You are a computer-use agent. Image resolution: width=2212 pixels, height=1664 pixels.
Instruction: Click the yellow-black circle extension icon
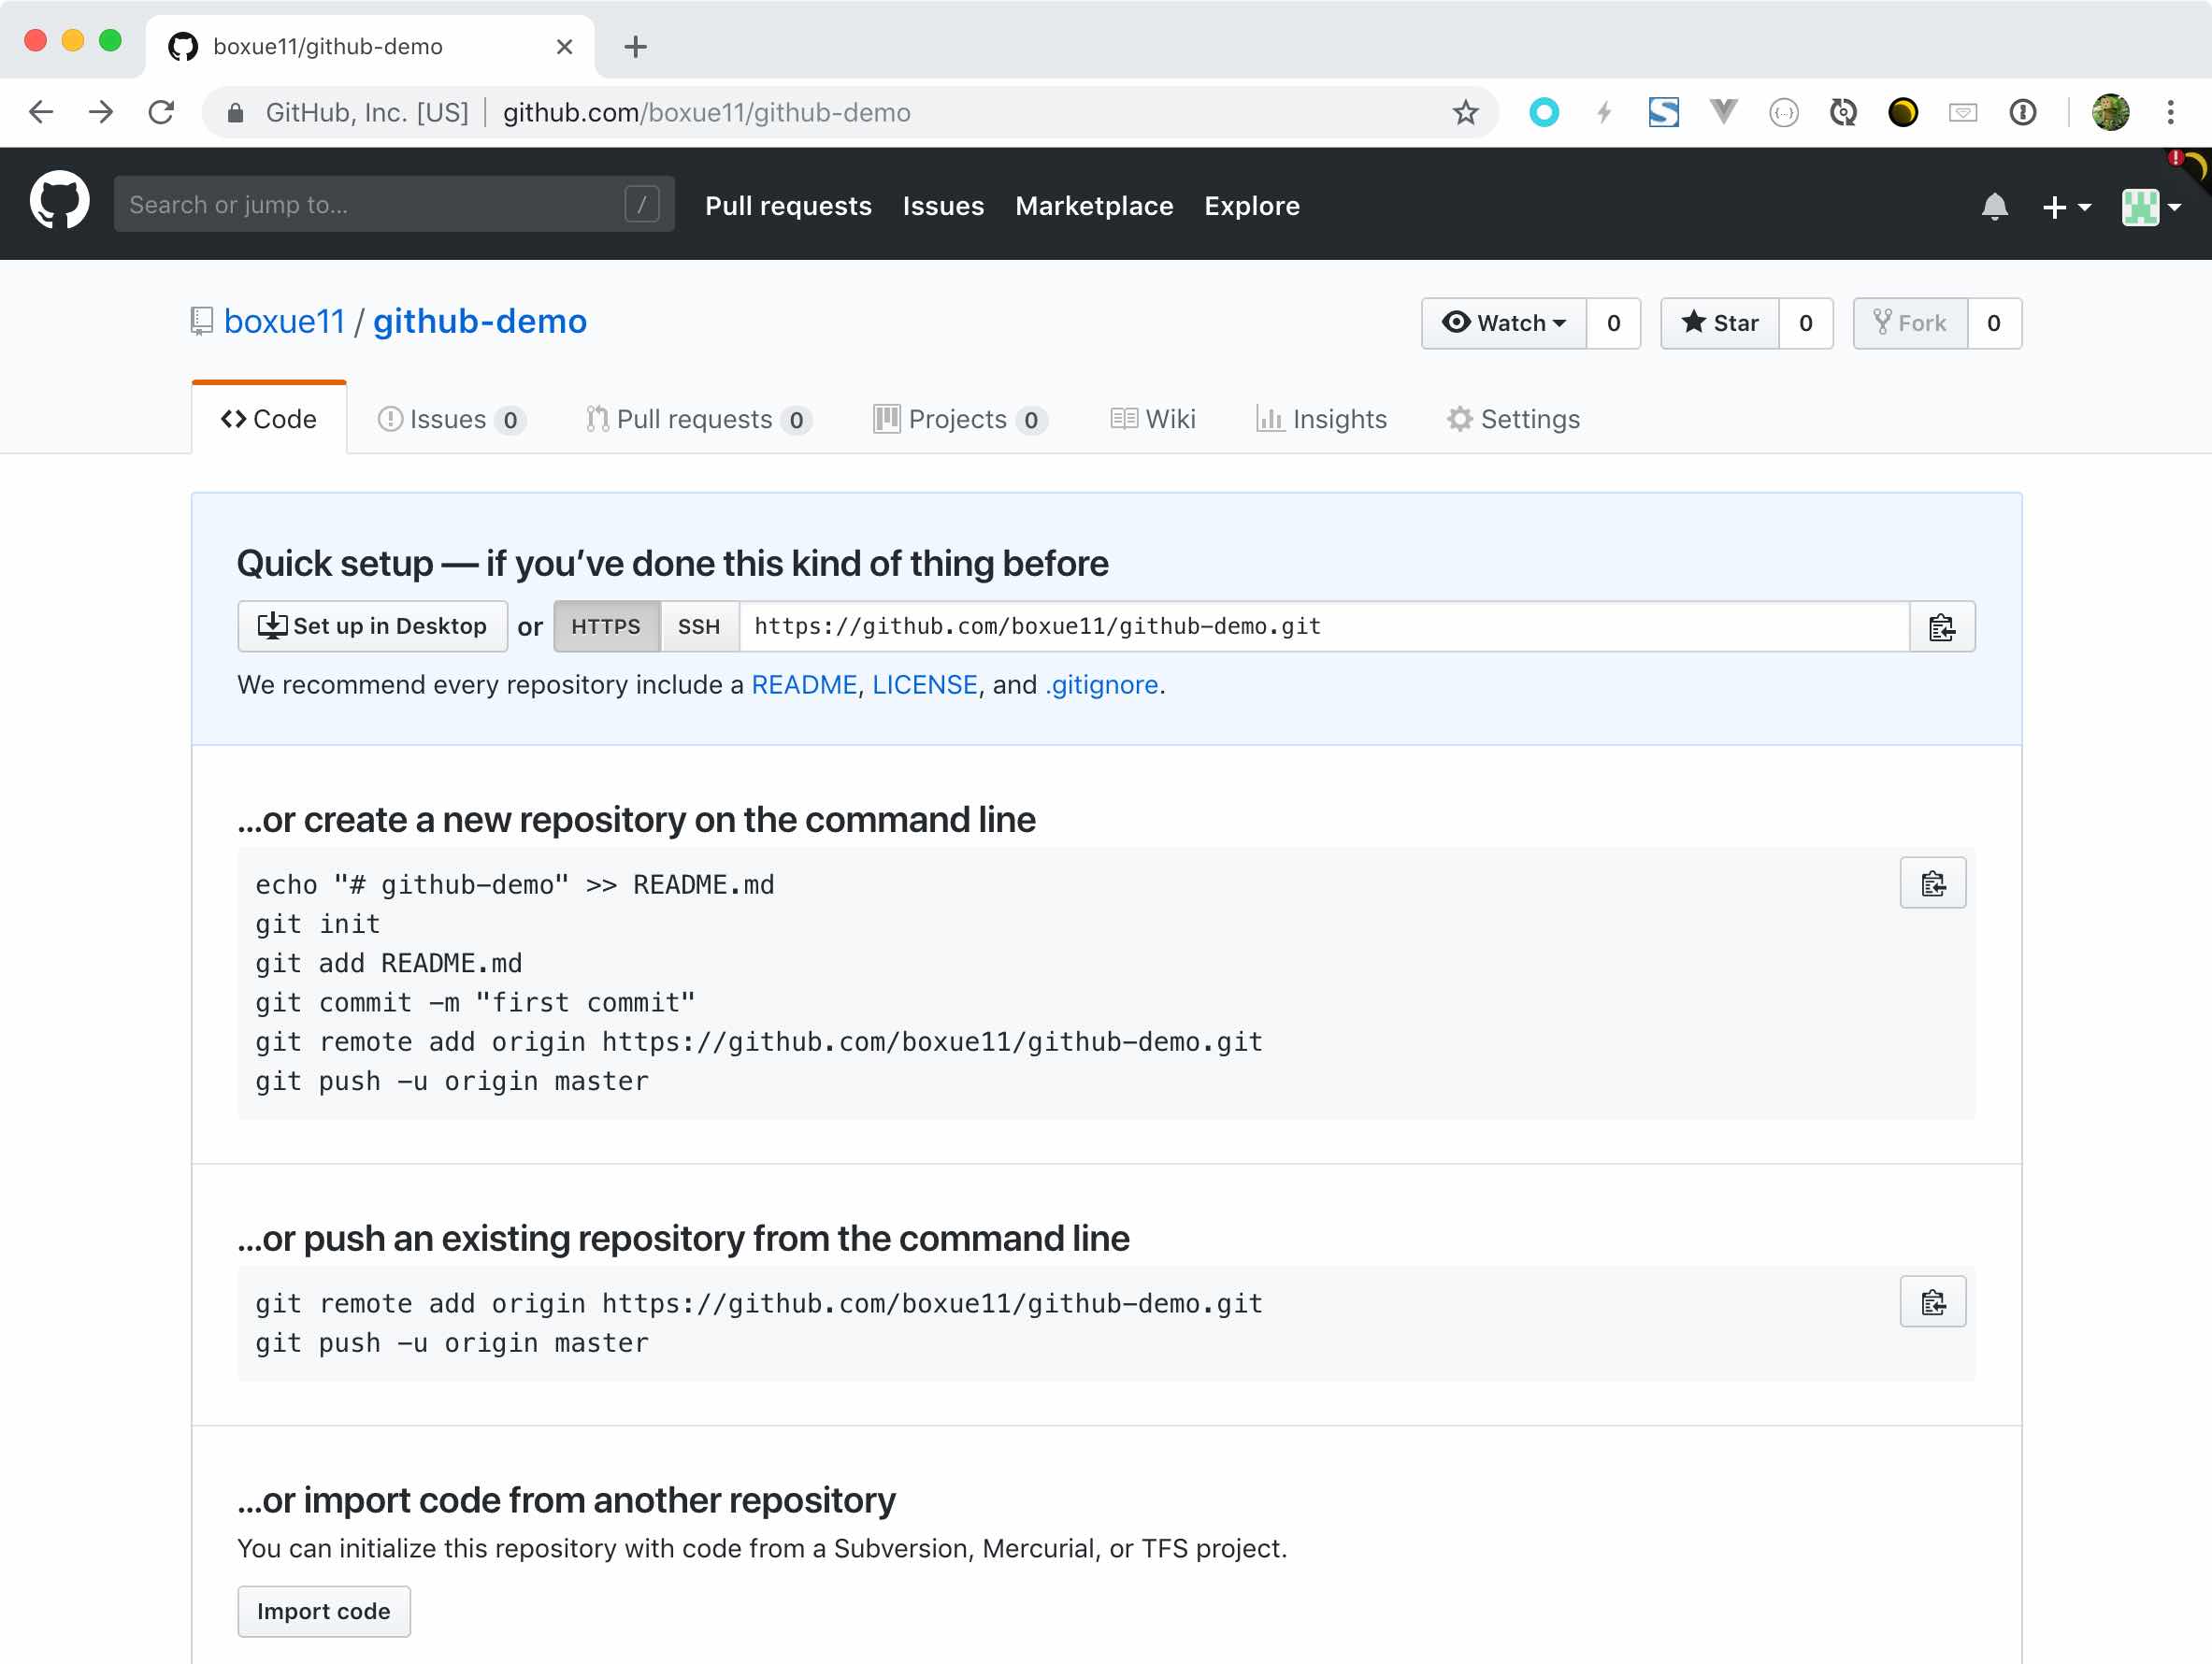point(1902,112)
